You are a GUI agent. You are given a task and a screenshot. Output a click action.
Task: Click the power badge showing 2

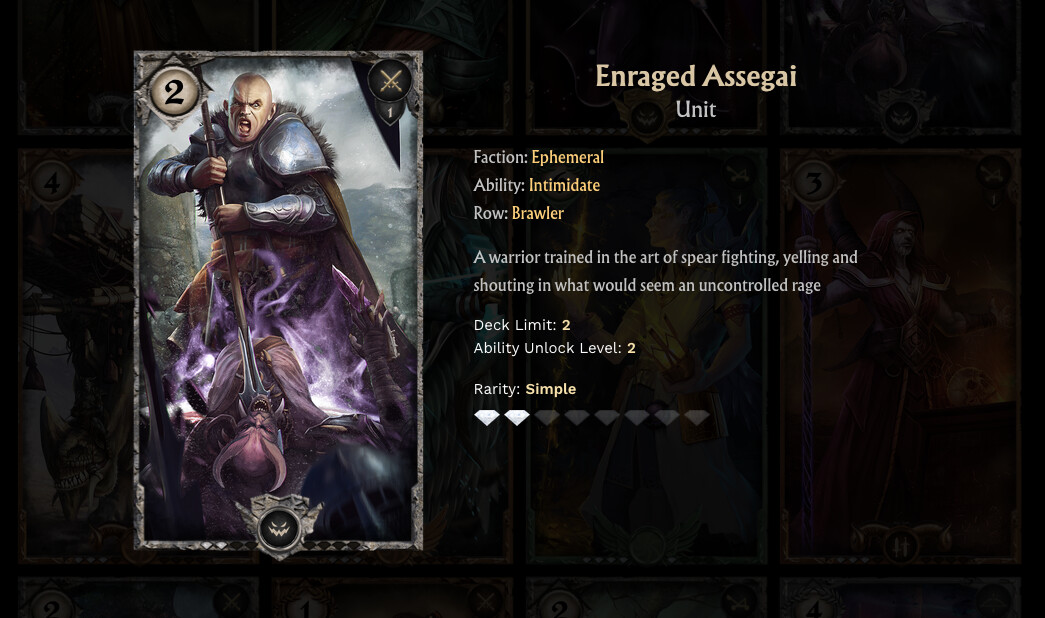(174, 91)
